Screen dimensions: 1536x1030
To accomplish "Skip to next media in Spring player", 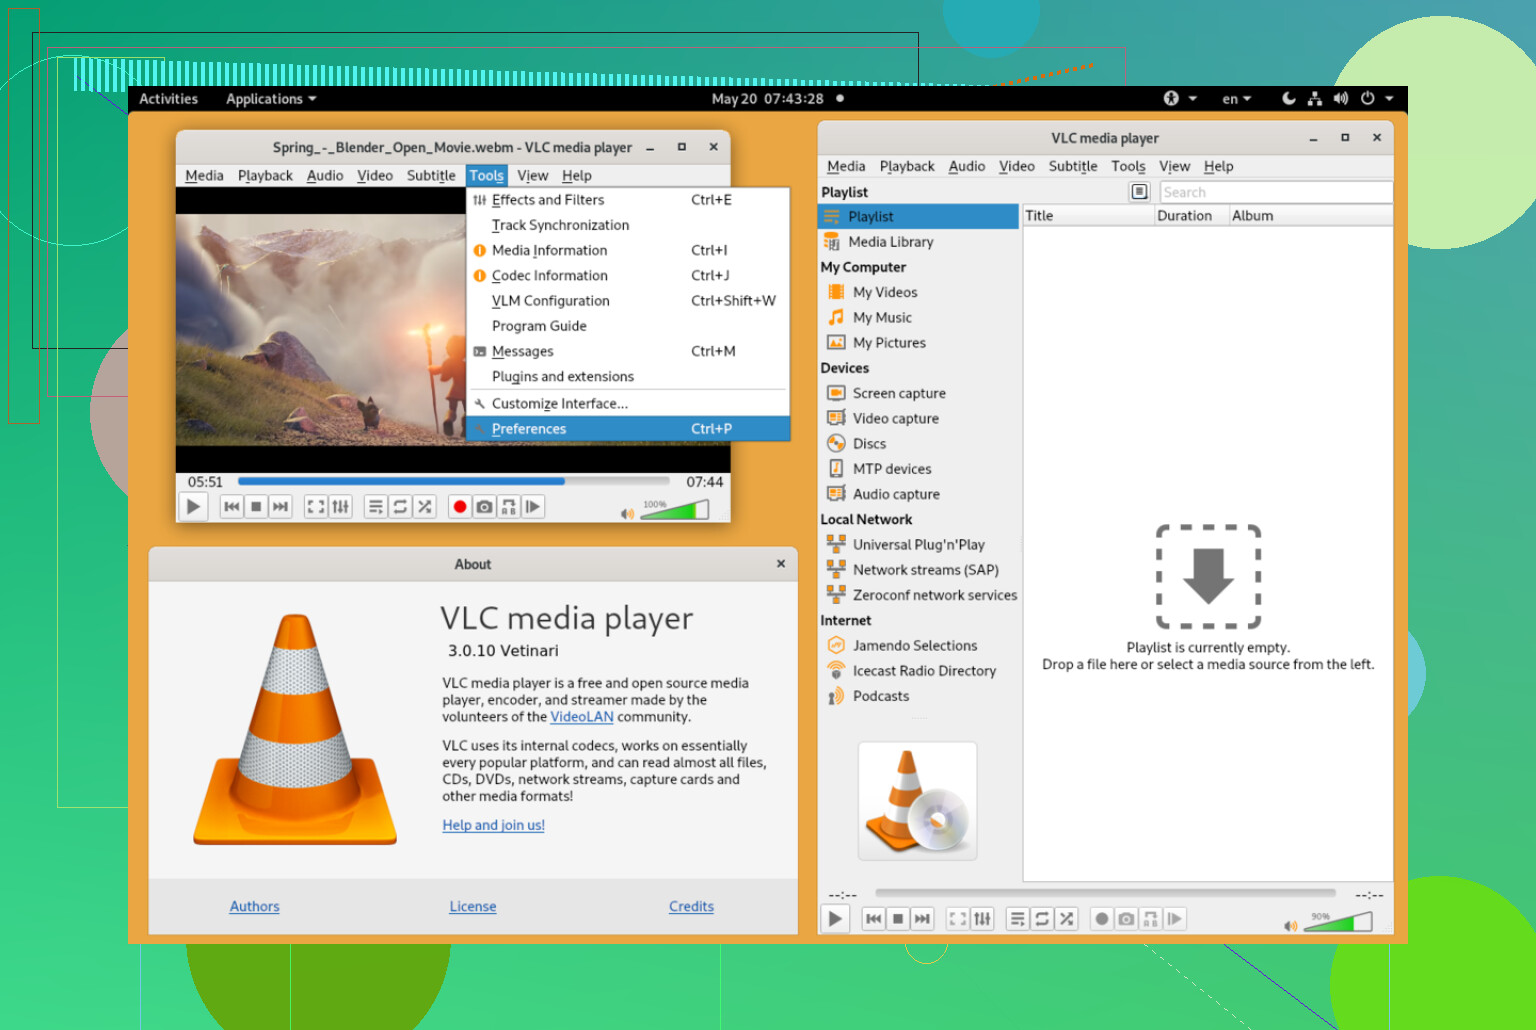I will pos(281,507).
